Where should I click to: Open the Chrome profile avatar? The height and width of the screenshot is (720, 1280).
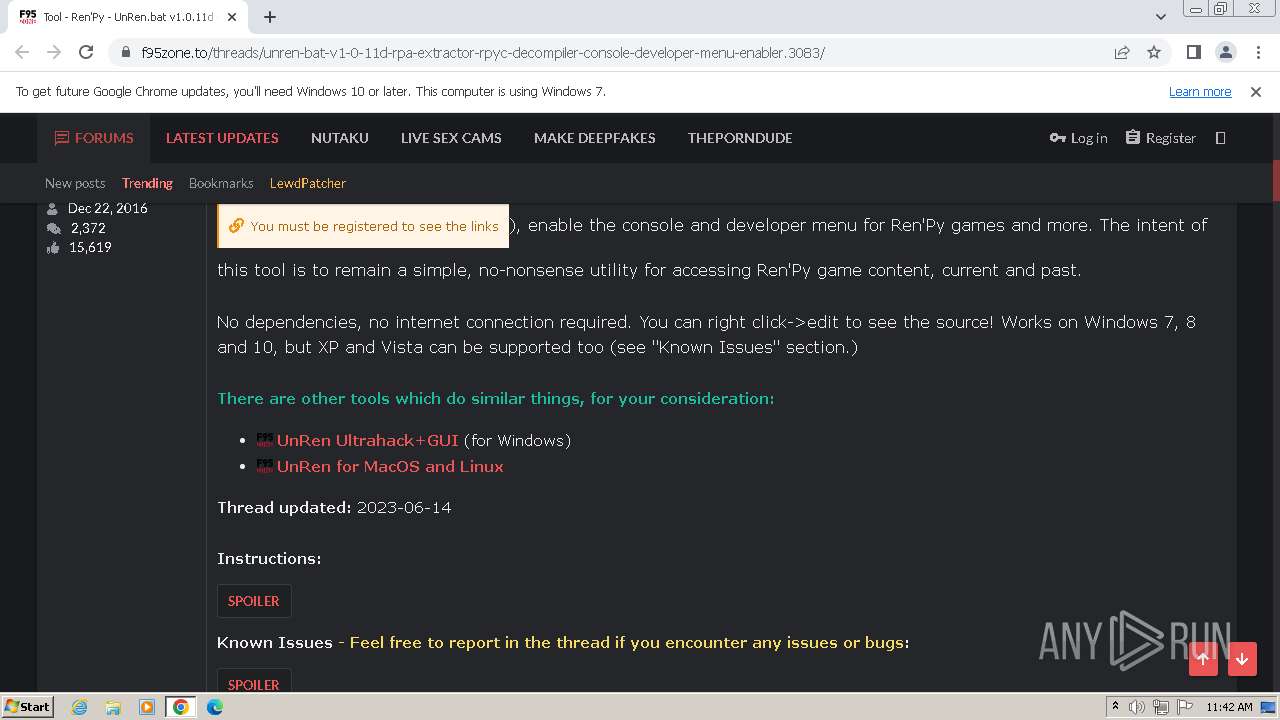(x=1225, y=52)
